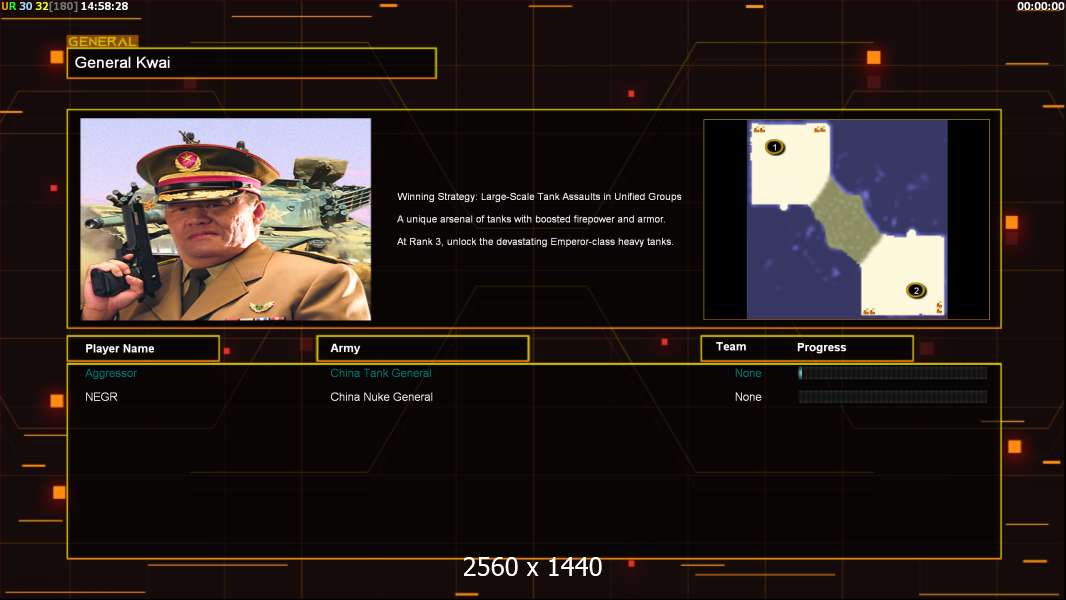The height and width of the screenshot is (600, 1066).
Task: Click the GENERAL label above the name
Action: [102, 41]
